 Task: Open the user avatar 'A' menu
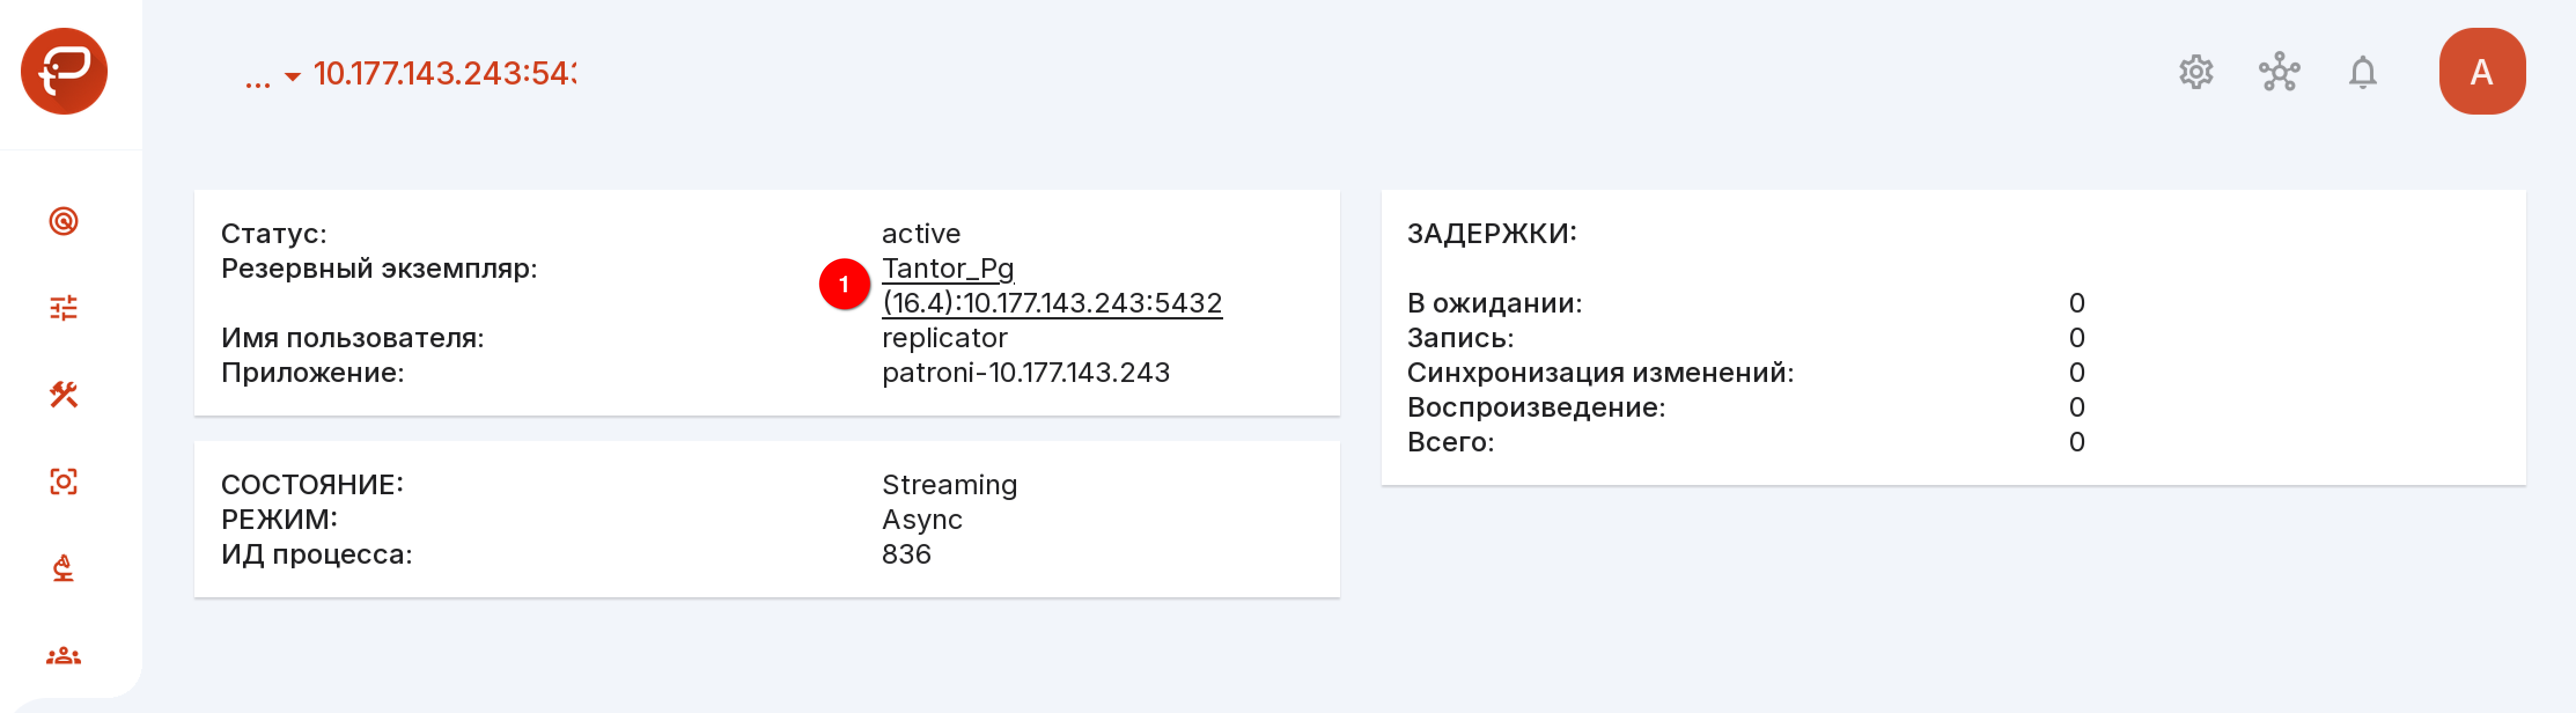coord(2482,71)
